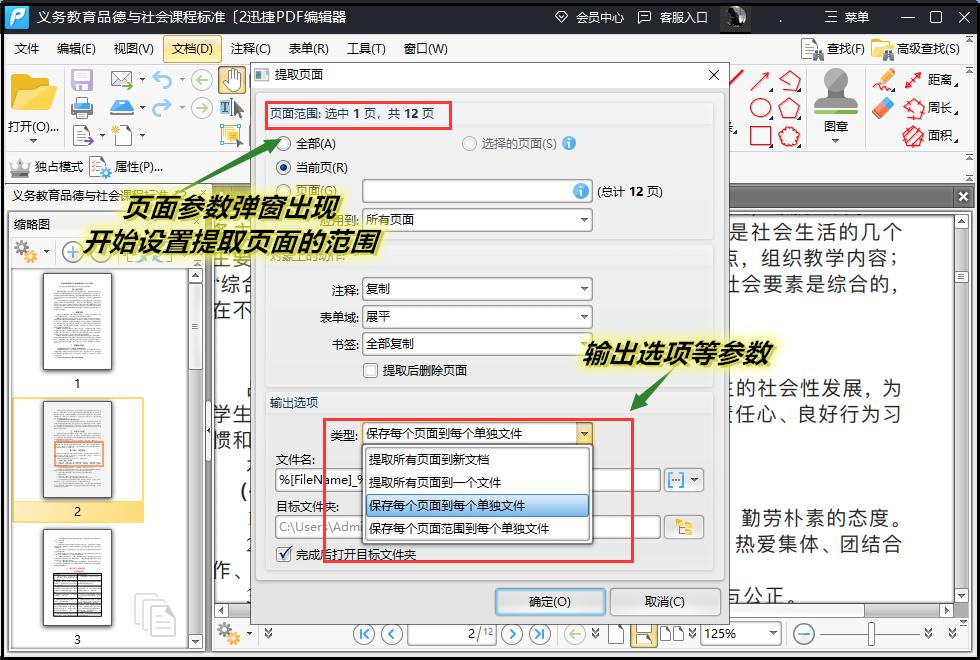Select the eraser annotation tool

coord(882,106)
